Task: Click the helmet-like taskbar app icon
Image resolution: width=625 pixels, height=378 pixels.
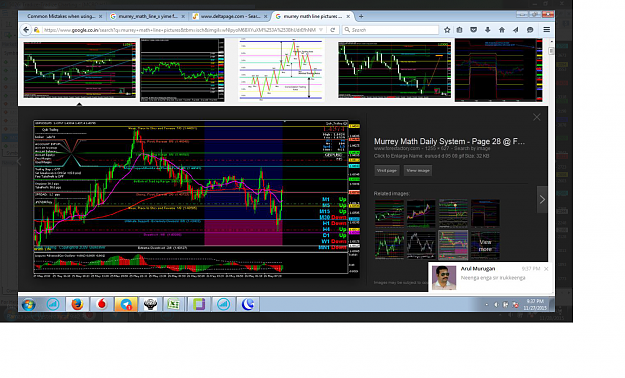Action: coord(150,304)
